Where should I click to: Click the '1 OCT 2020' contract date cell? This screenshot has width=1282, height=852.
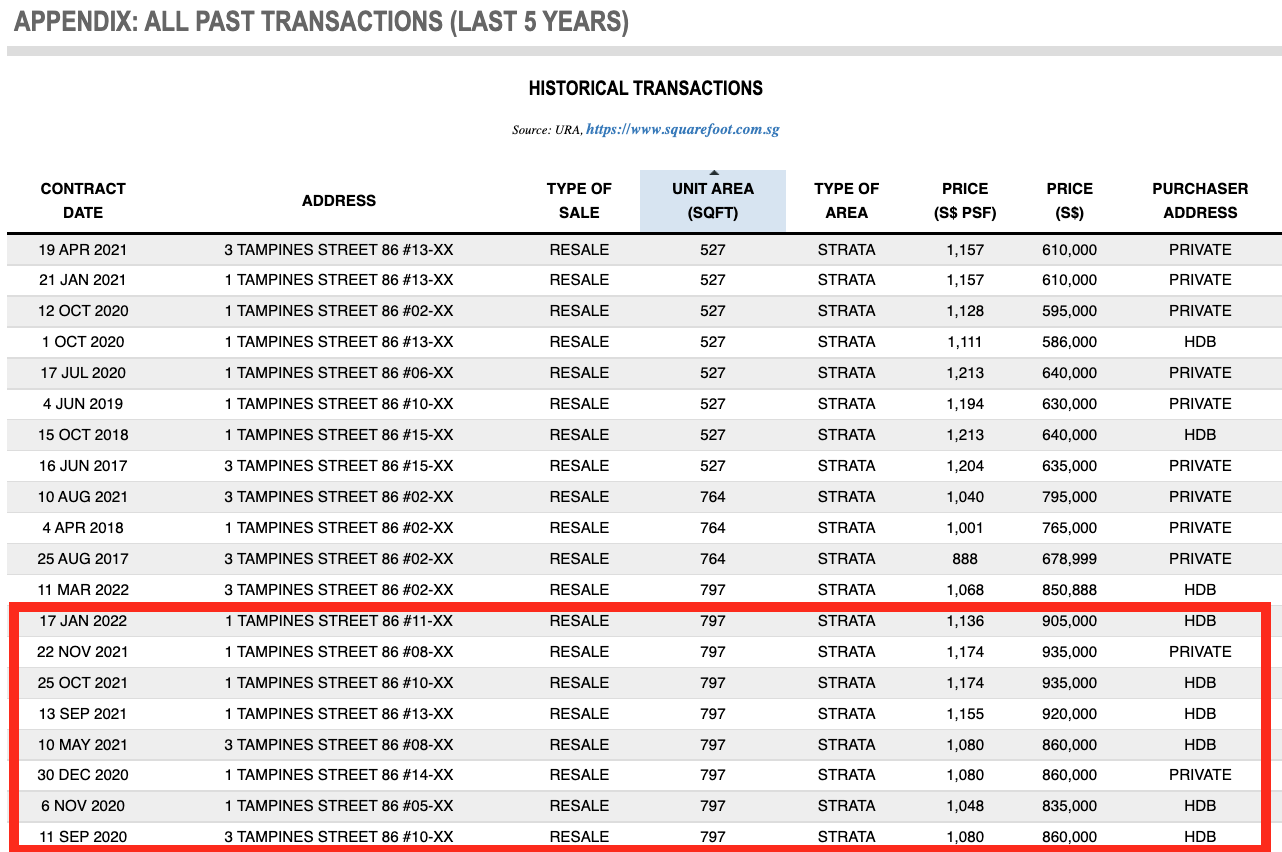click(83, 342)
